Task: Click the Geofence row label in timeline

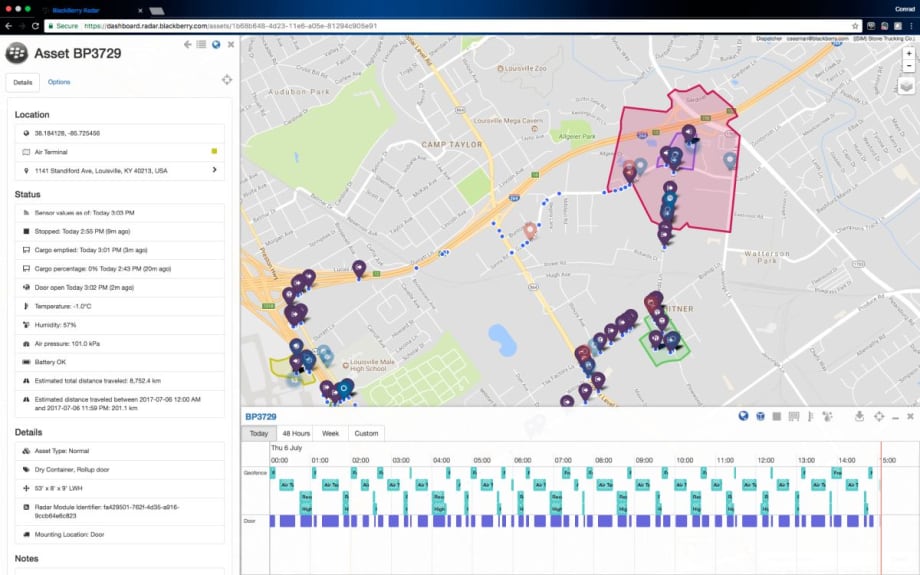Action: pyautogui.click(x=255, y=472)
